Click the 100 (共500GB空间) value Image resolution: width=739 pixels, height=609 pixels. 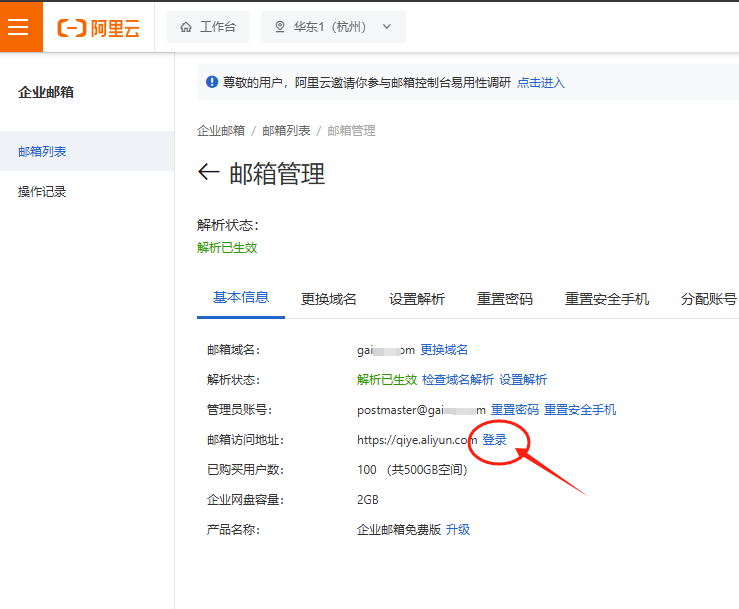coord(412,469)
